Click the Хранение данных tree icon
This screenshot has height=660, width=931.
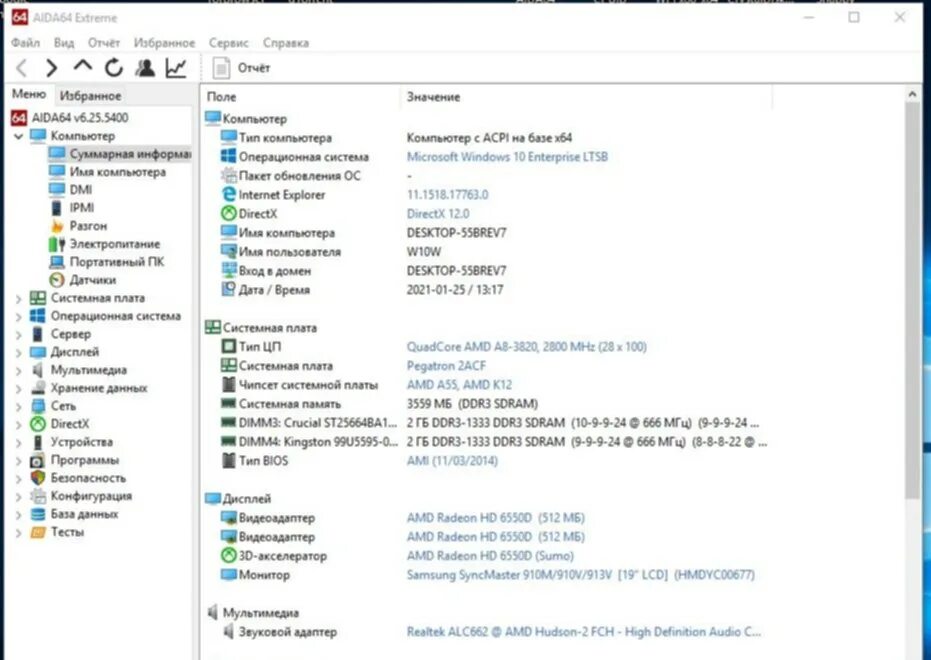click(38, 388)
